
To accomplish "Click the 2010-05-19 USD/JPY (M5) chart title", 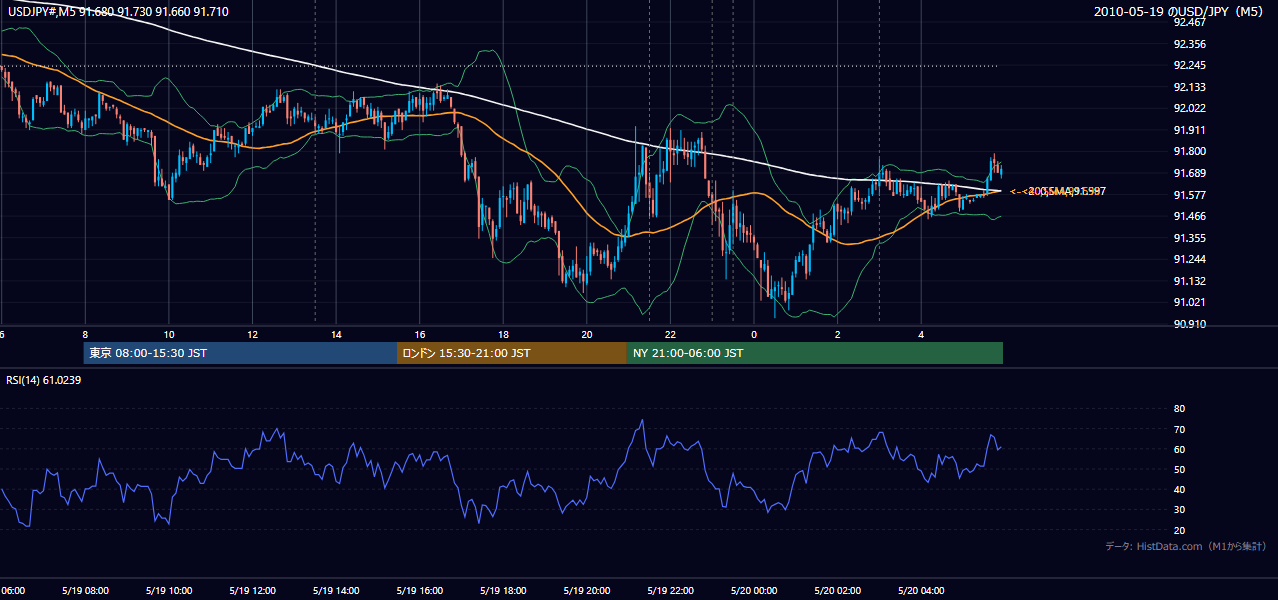I will (1179, 11).
